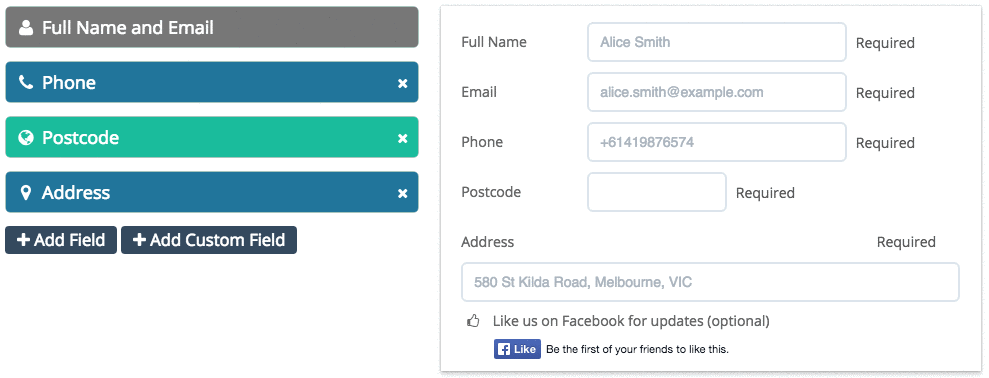Click the Add Custom Field button
This screenshot has height=378, width=989.
[209, 240]
